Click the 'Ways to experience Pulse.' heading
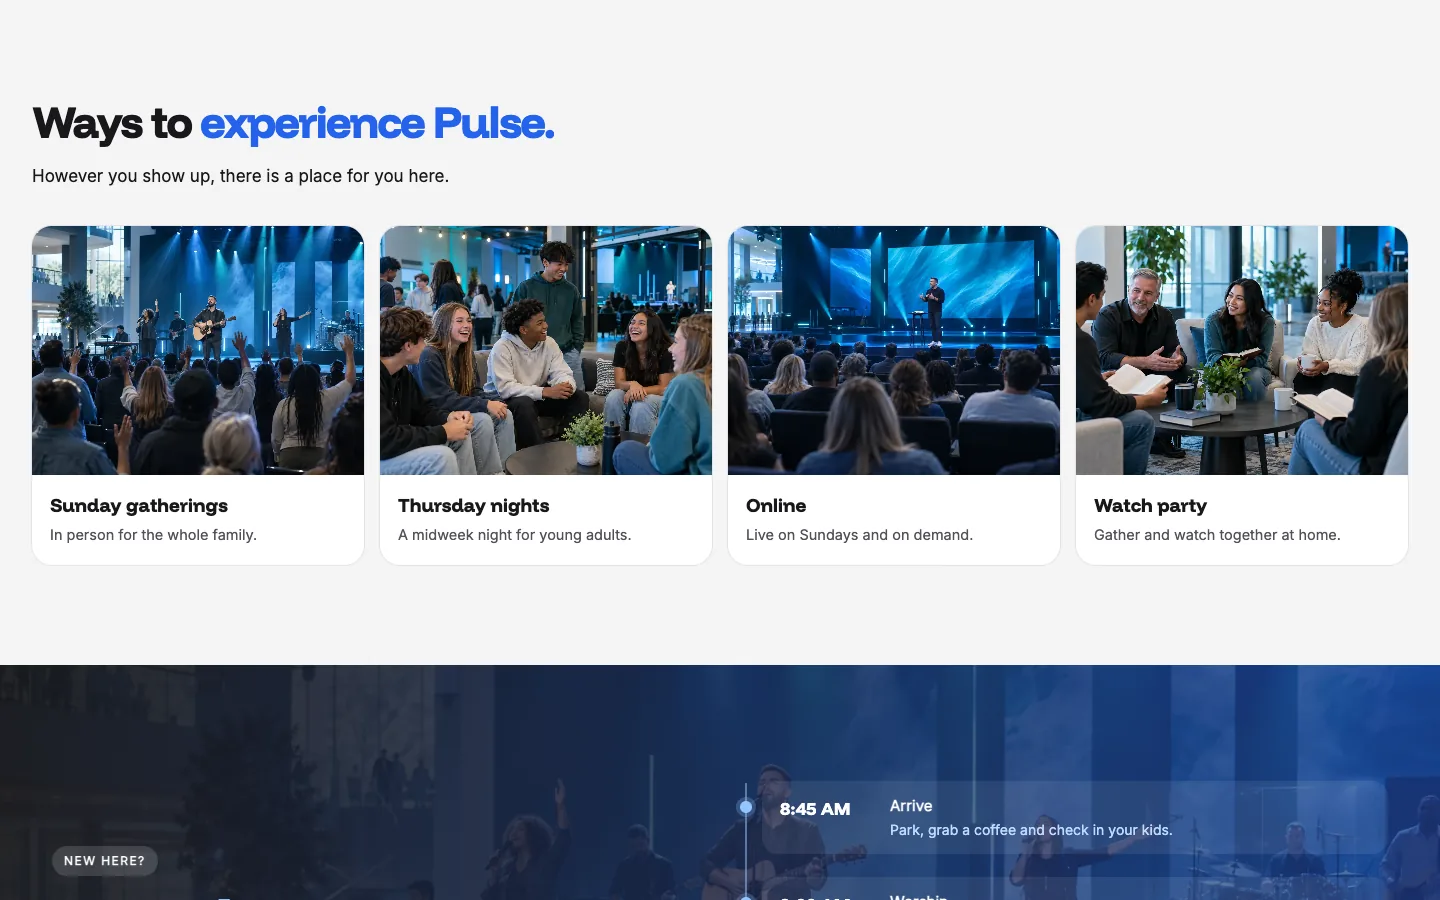This screenshot has height=900, width=1440. click(293, 124)
